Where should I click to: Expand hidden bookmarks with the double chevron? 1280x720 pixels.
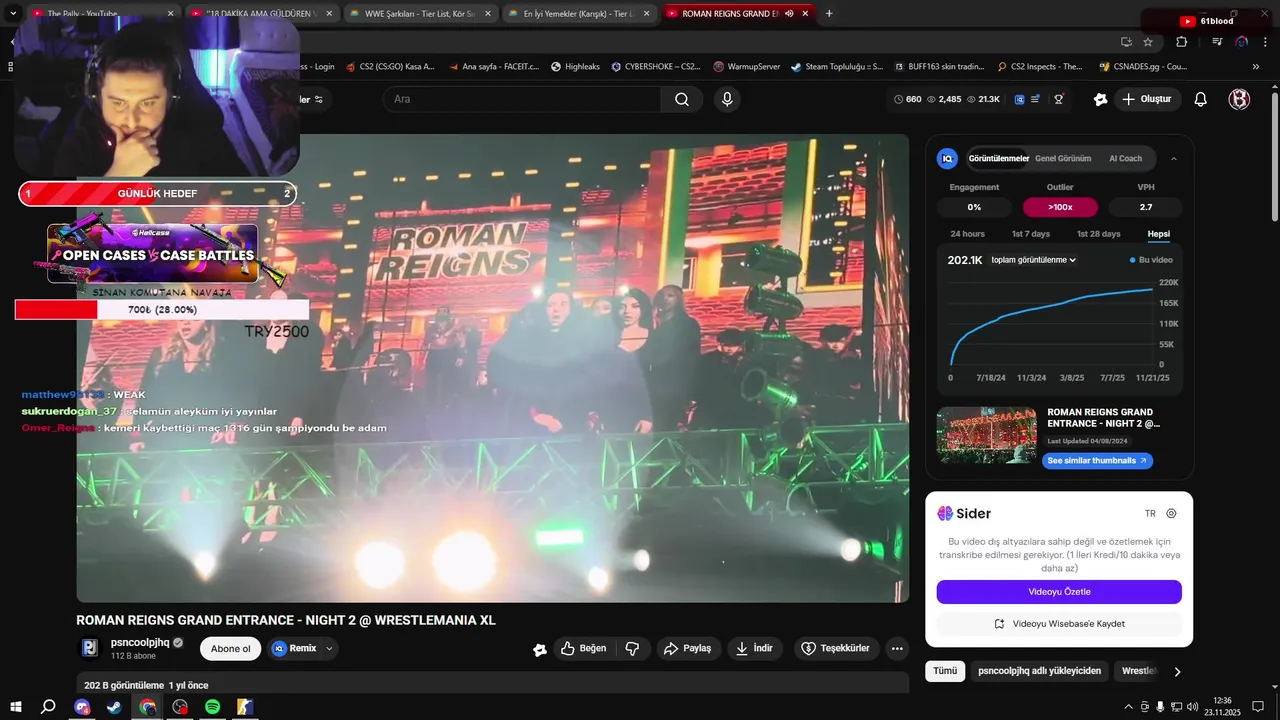tap(1256, 66)
